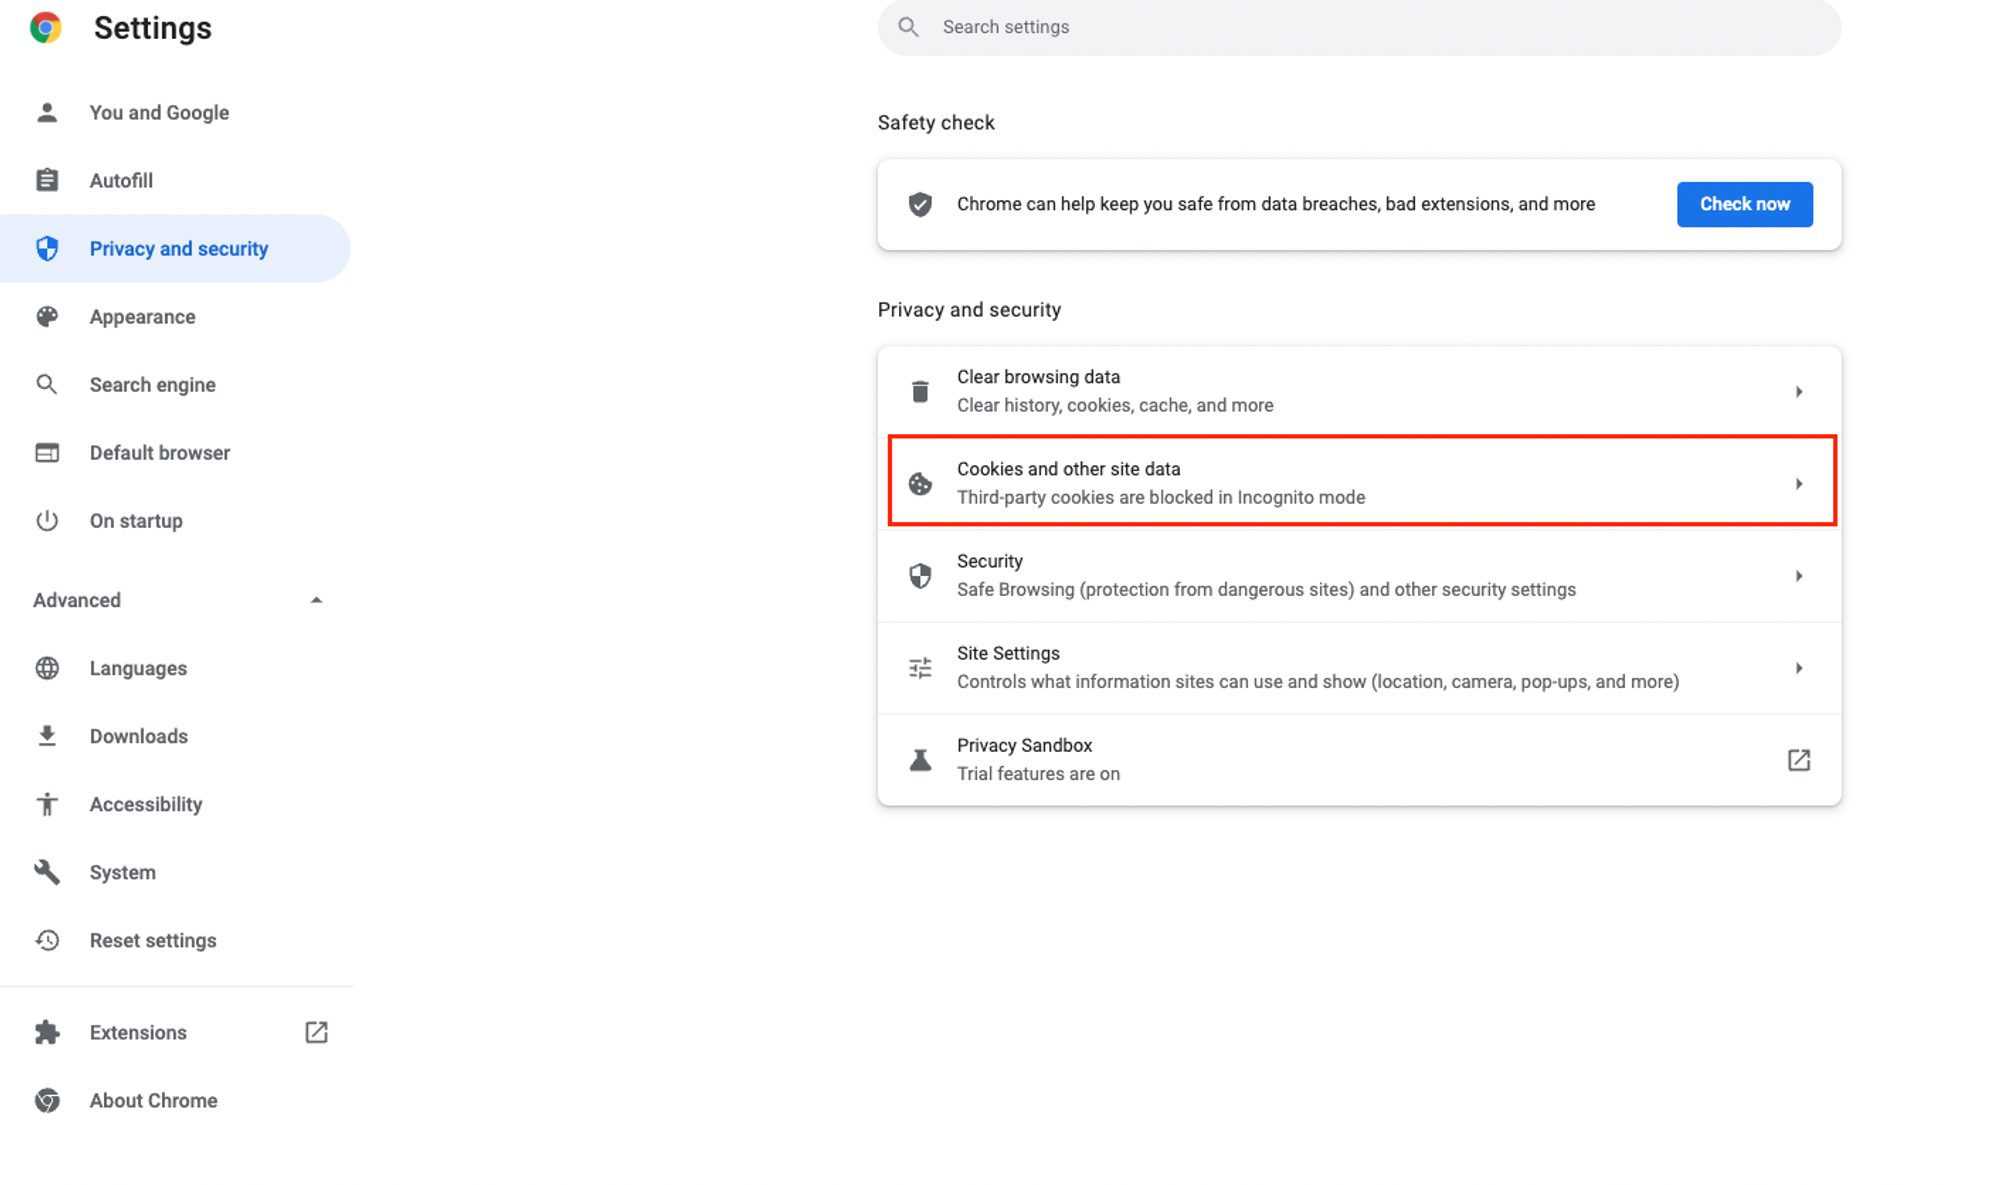Click the external link icon beside Extensions

click(316, 1032)
